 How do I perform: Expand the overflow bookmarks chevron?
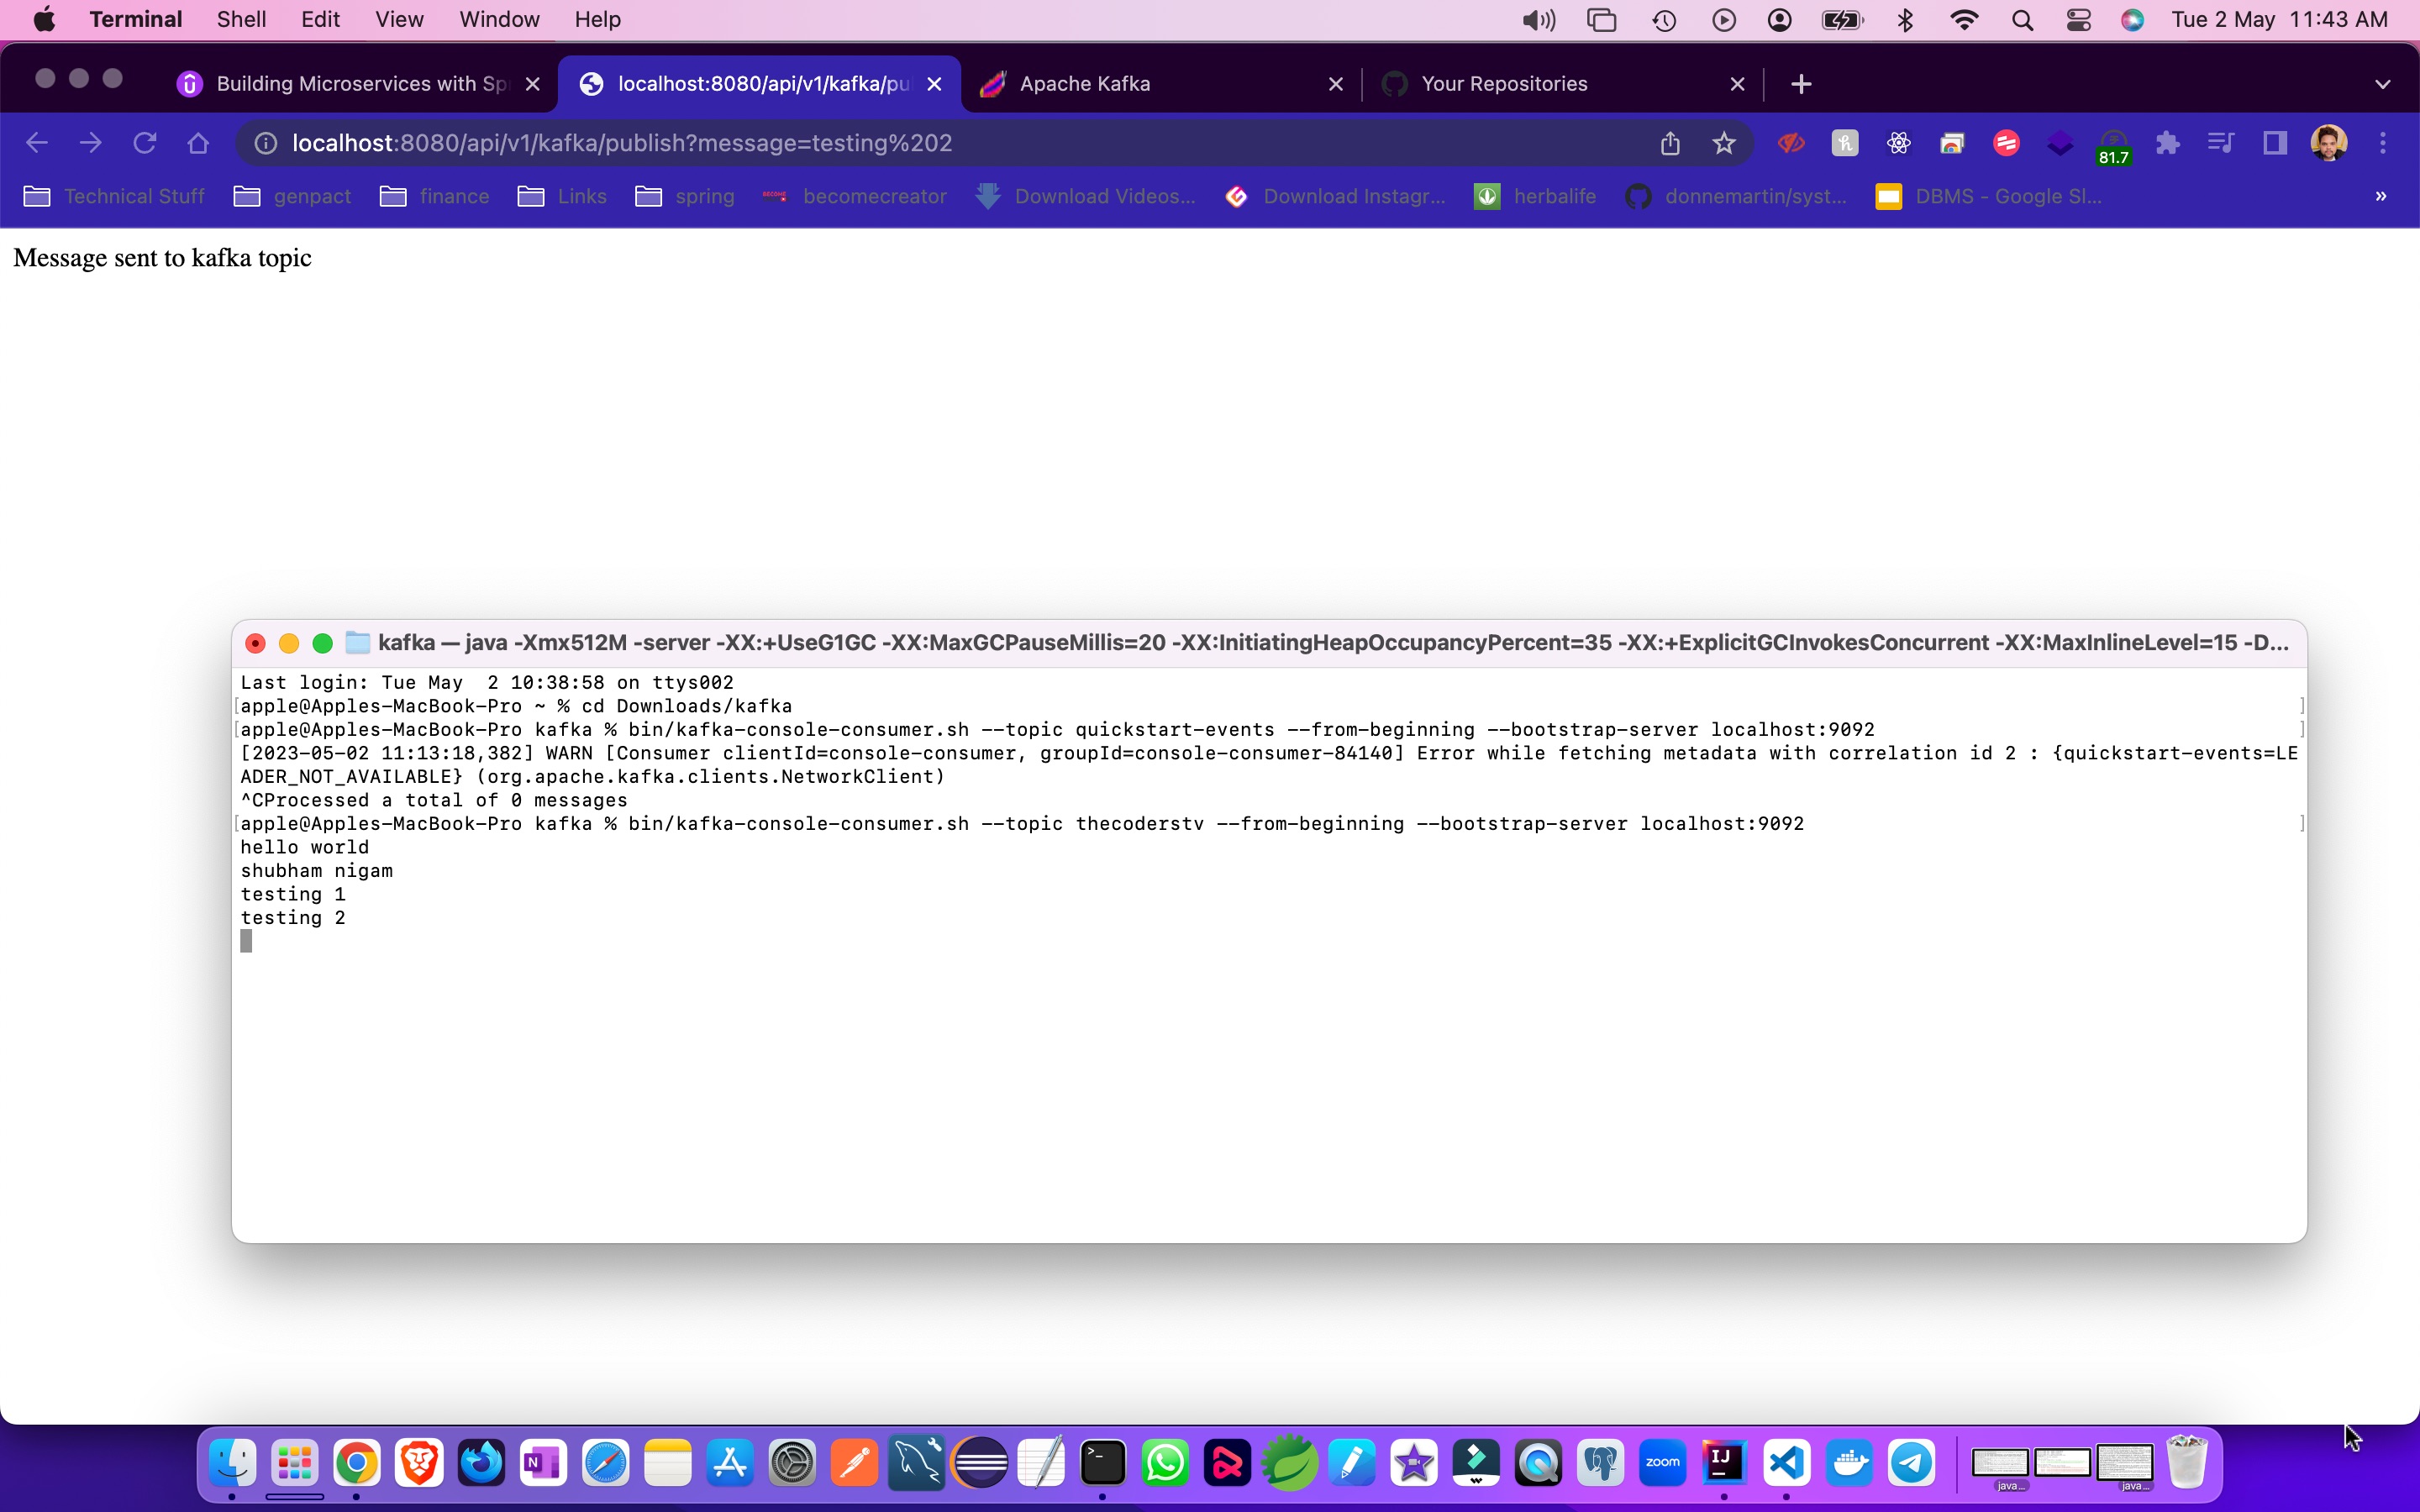(x=2382, y=196)
